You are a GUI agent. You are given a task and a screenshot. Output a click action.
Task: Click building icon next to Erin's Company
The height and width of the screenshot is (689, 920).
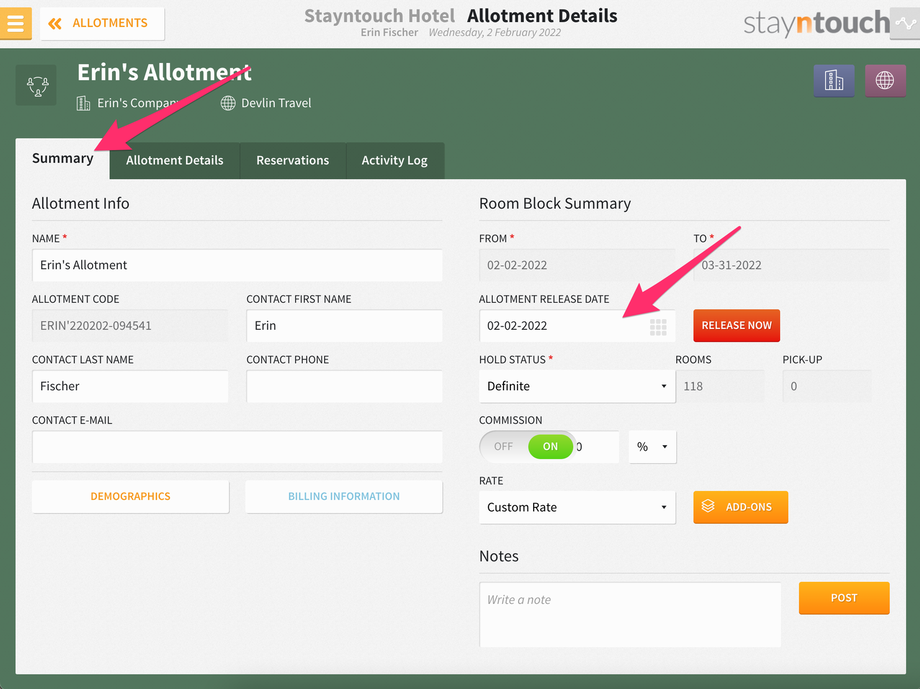[83, 103]
